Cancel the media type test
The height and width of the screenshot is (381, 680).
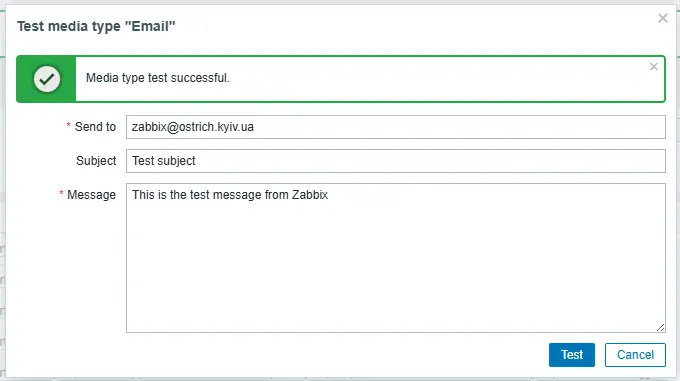pyautogui.click(x=635, y=355)
